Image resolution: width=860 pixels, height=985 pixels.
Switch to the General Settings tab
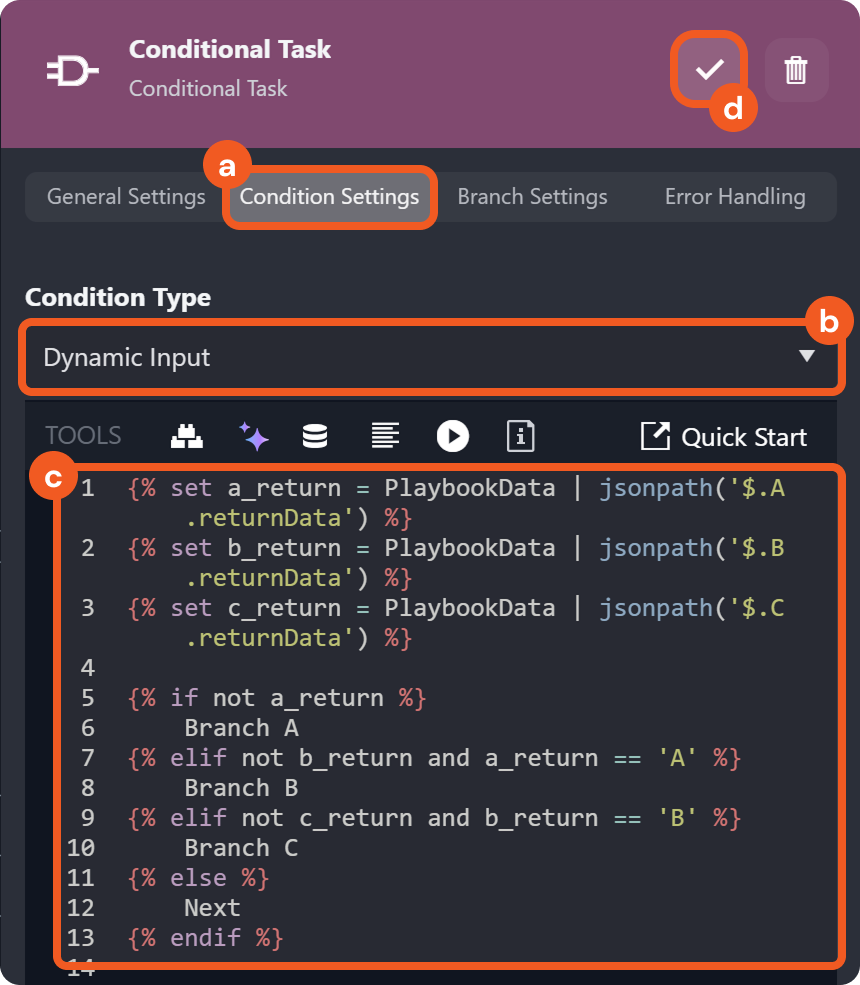(x=126, y=197)
